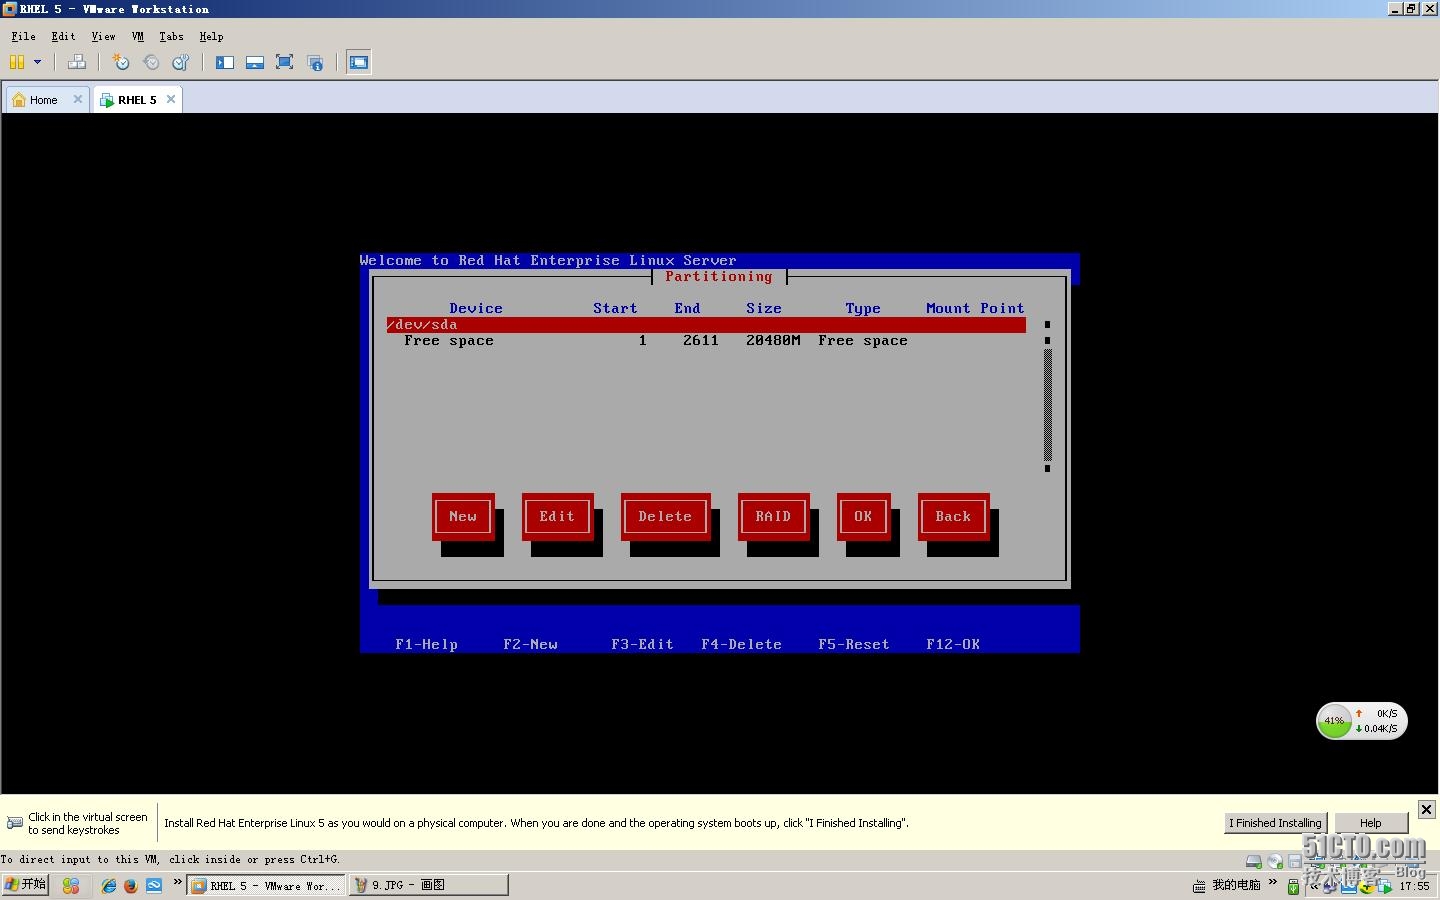Expand quick launch overflow chevron
Image resolution: width=1440 pixels, height=900 pixels.
[x=178, y=882]
